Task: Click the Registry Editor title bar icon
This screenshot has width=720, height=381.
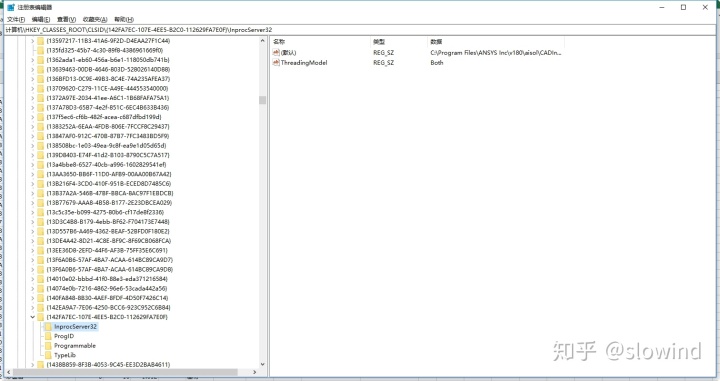Action: 11,7
